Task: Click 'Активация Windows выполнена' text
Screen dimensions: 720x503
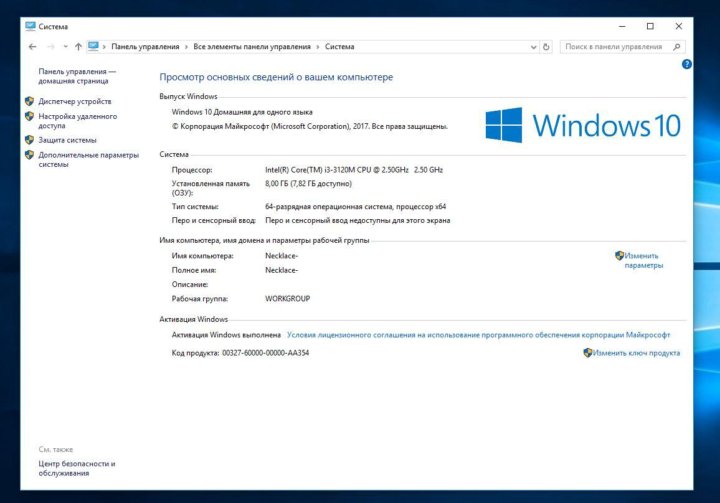Action: coord(226,335)
